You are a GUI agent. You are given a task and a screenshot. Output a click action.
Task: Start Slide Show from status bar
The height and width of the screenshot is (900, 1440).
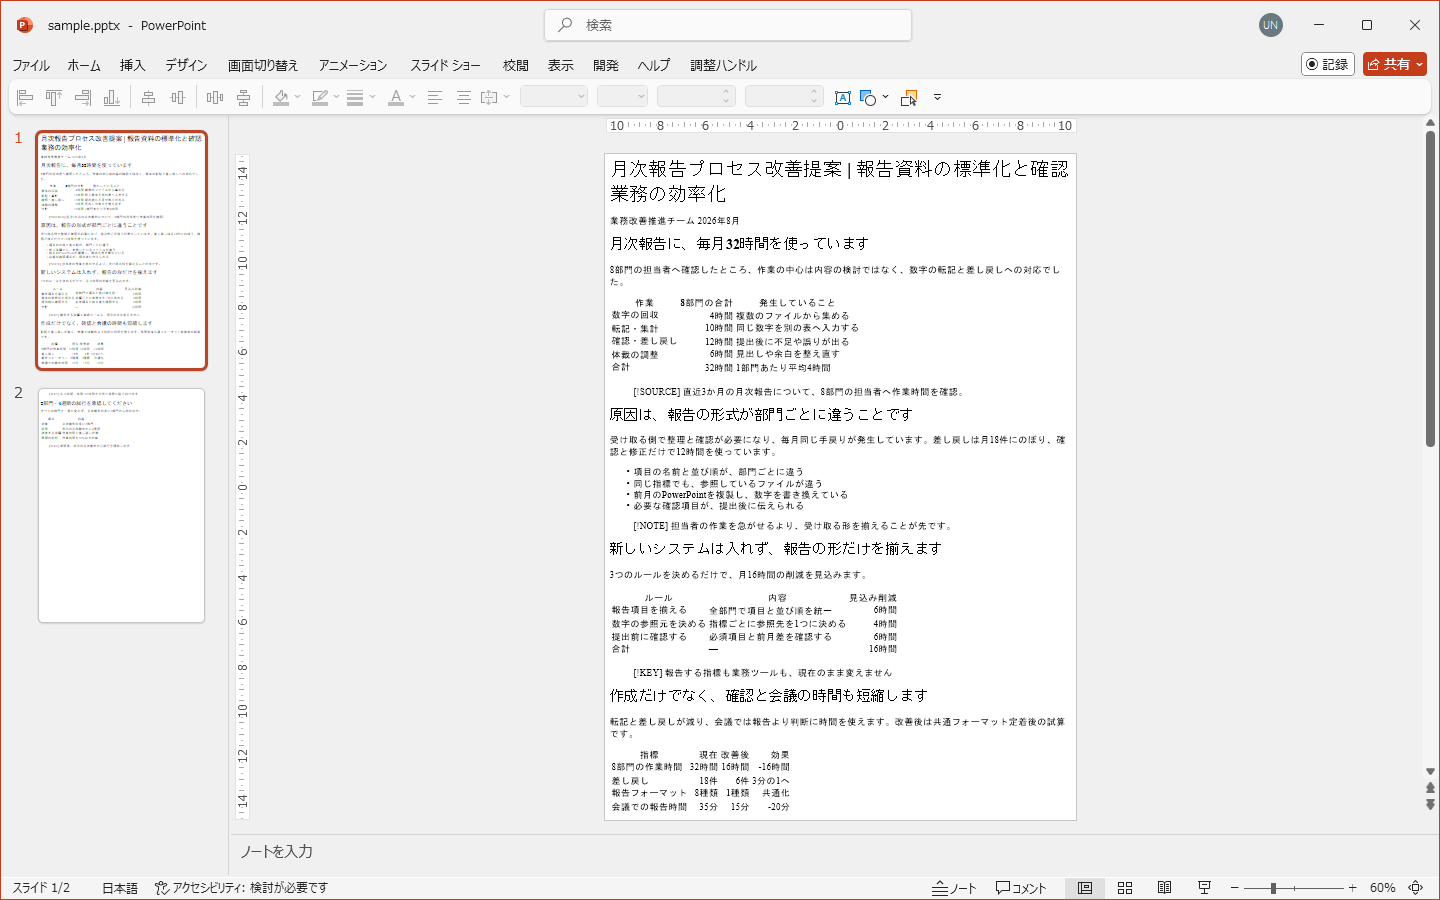(1205, 888)
